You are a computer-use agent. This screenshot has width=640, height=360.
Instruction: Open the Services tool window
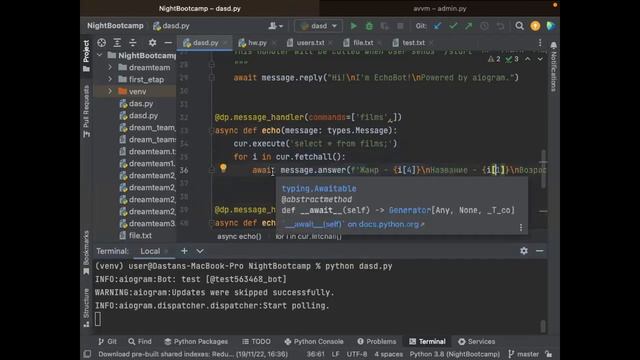point(476,341)
